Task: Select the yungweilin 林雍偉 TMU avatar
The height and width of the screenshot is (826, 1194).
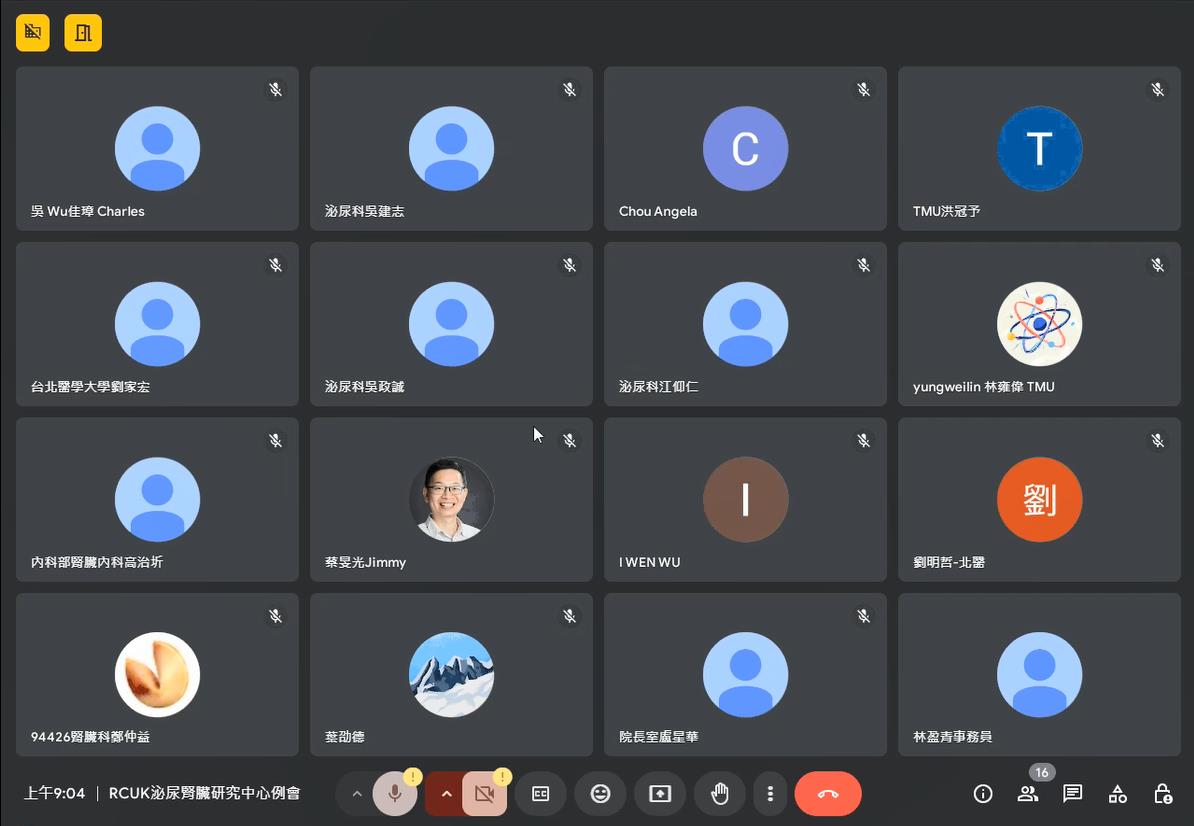Action: (x=1039, y=324)
